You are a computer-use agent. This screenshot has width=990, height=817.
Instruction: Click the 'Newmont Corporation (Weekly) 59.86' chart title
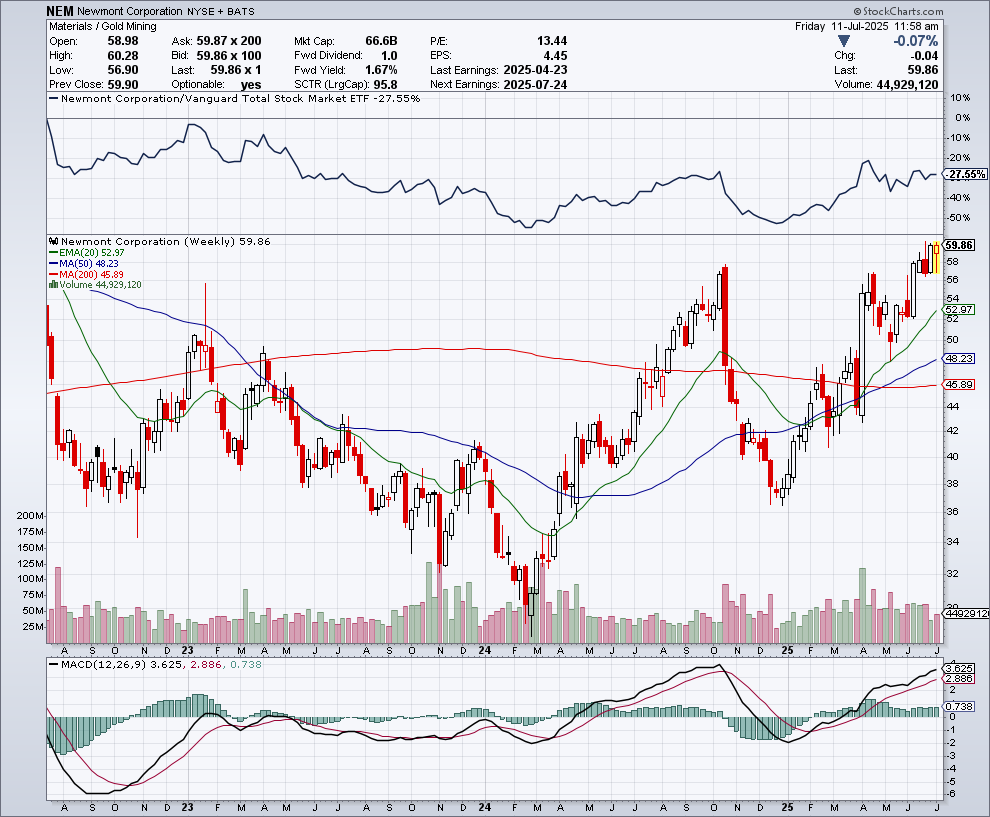[x=165, y=241]
